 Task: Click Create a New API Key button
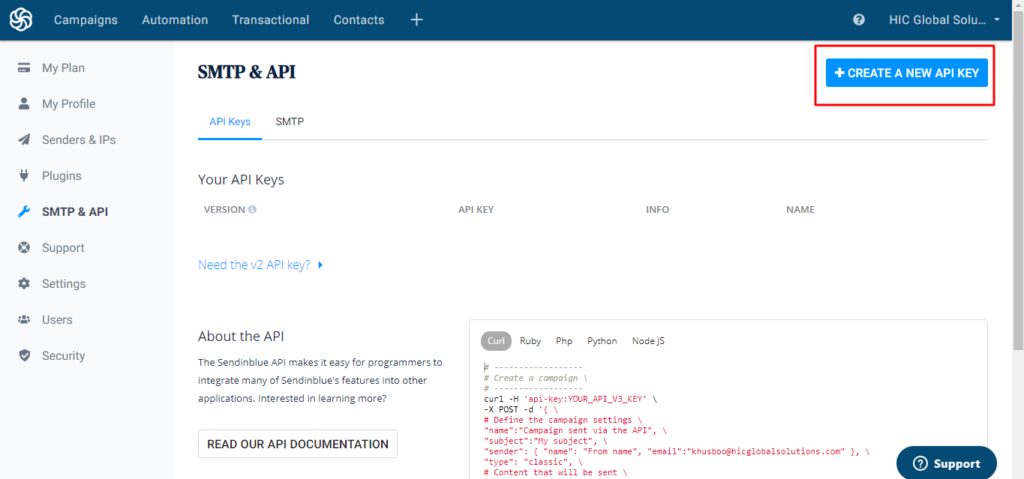point(906,73)
